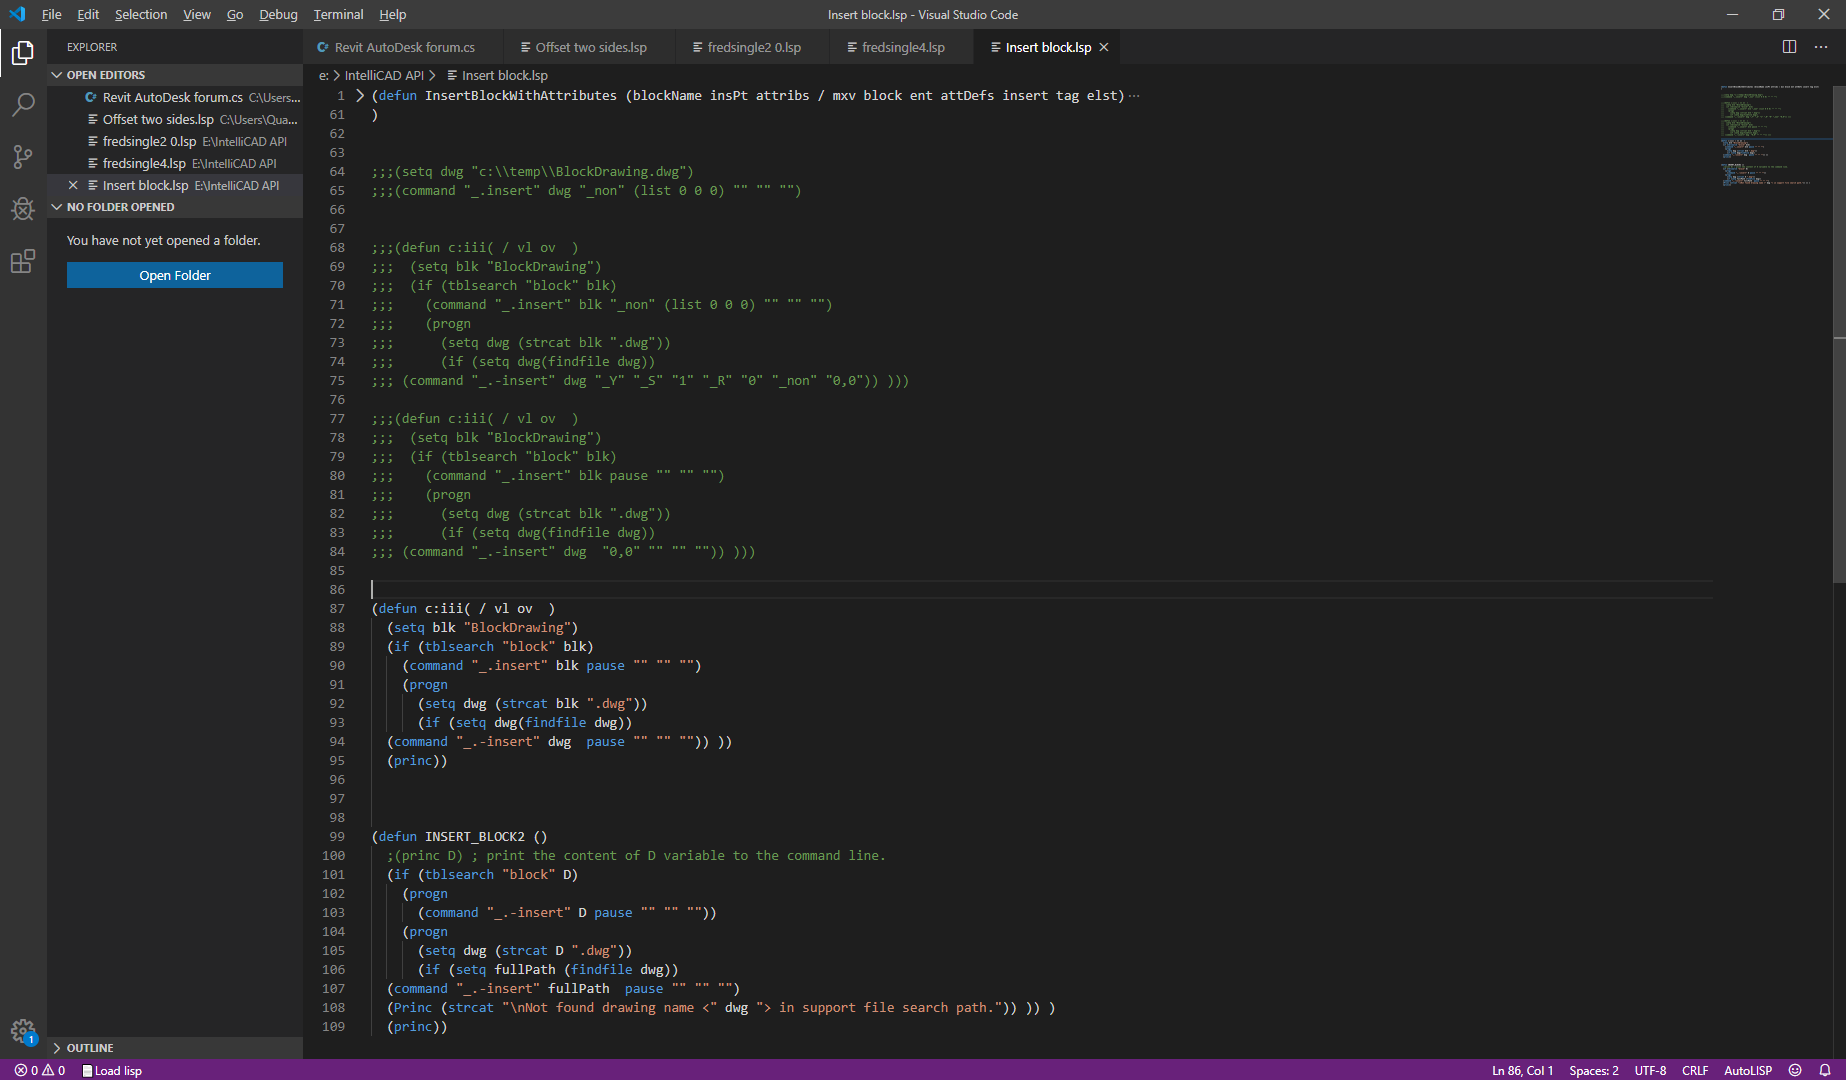Open the Extensions view icon
Image resolution: width=1846 pixels, height=1080 pixels.
(x=23, y=261)
